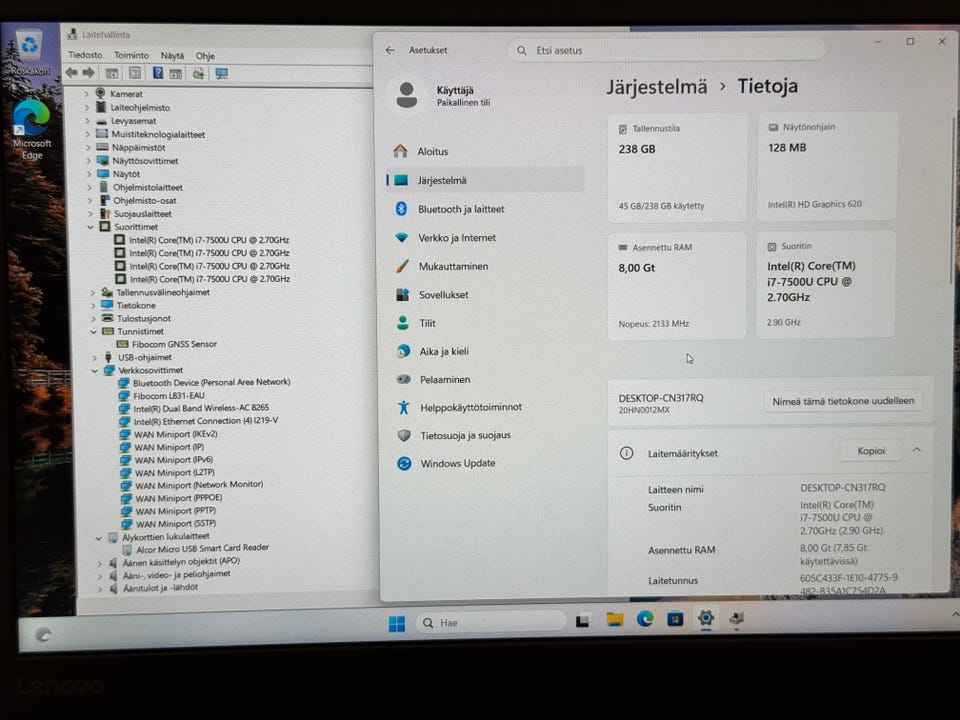Viewport: 960px width, 720px height.
Task: Select WAN Miniport (Network Monitor)
Action: pos(199,485)
